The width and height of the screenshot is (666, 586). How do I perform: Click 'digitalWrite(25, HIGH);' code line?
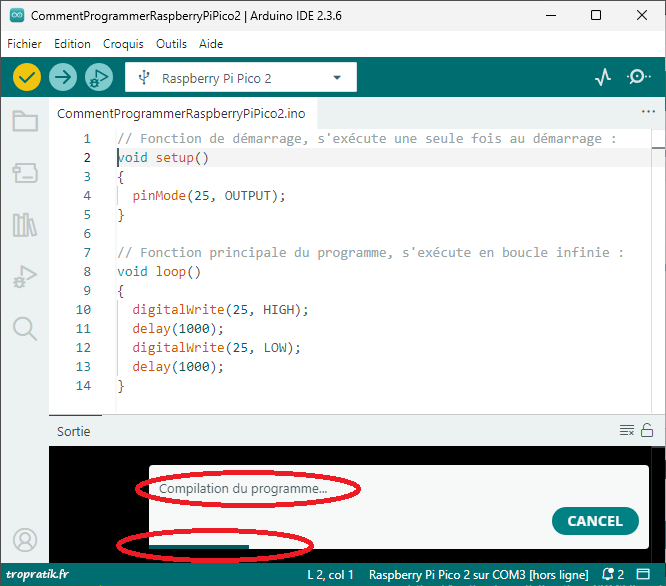pyautogui.click(x=220, y=310)
